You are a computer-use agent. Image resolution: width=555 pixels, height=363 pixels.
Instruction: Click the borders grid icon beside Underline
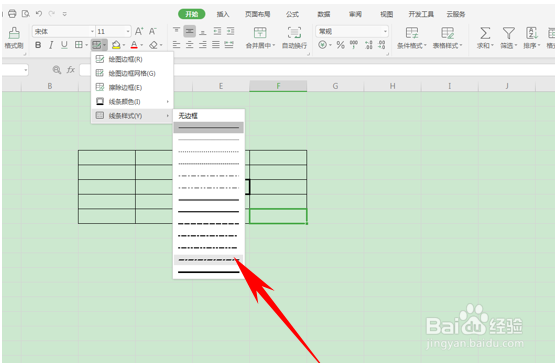(79, 45)
